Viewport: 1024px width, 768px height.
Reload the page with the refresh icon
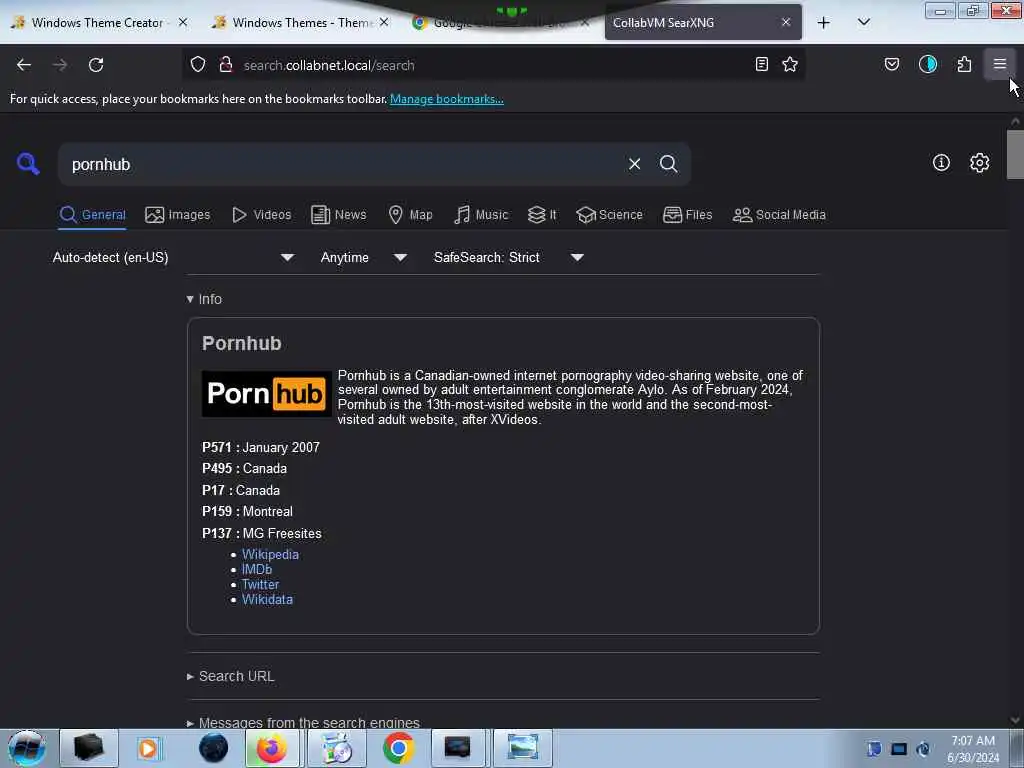point(96,65)
